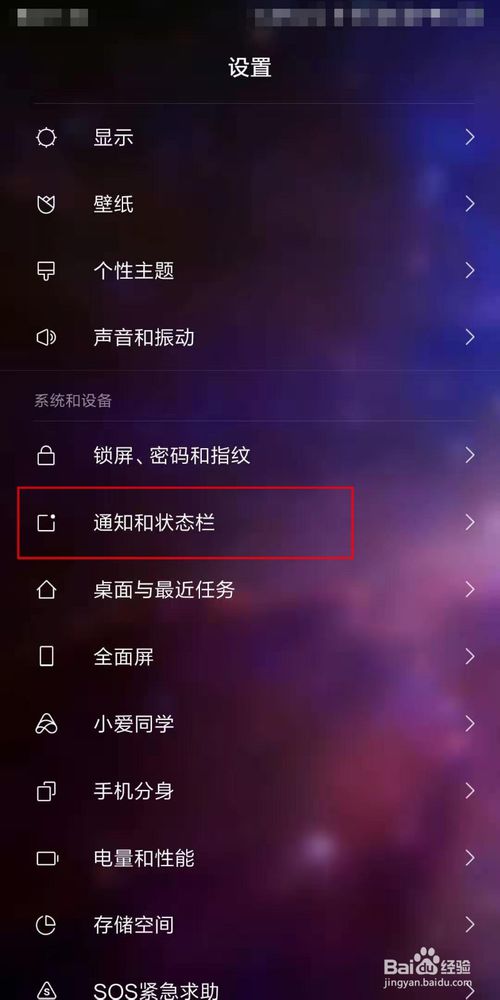Screen dimensions: 500x1000
Task: Open the SOS紧急求助 entry
Action: click(250, 987)
